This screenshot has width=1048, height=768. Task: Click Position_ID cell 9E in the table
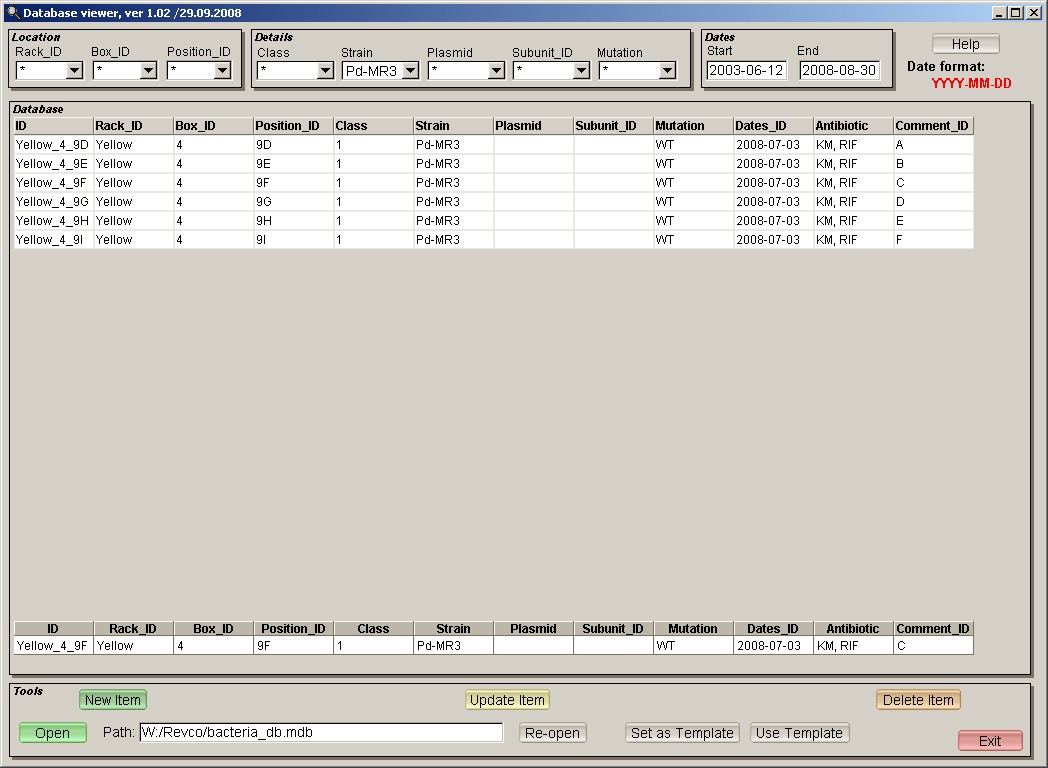pos(293,164)
